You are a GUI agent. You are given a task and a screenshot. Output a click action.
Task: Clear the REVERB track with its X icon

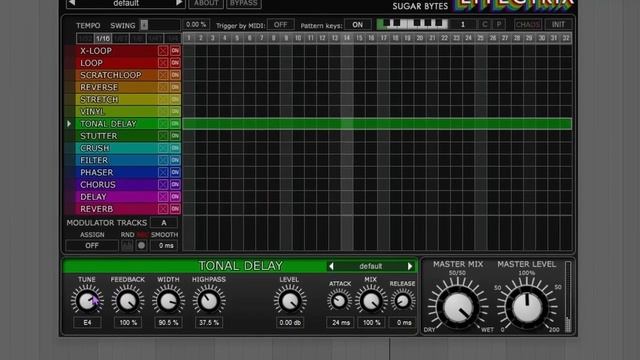pos(163,209)
